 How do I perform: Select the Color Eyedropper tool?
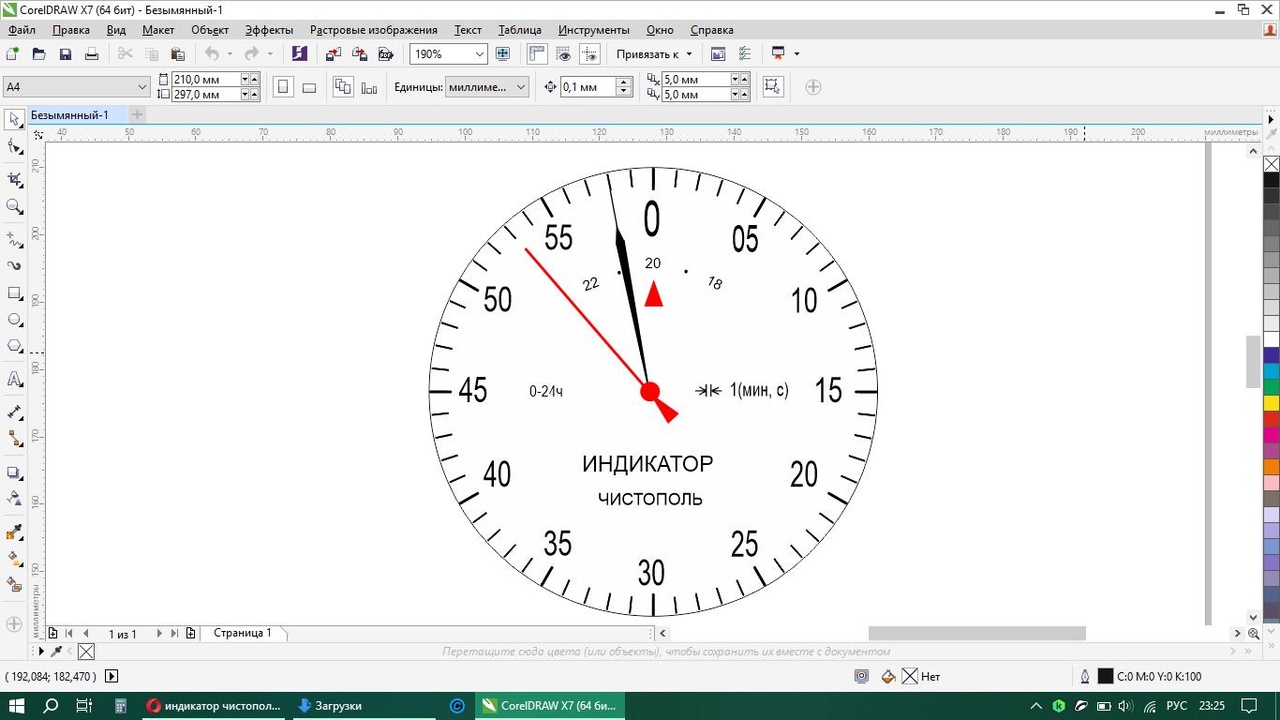[15, 532]
